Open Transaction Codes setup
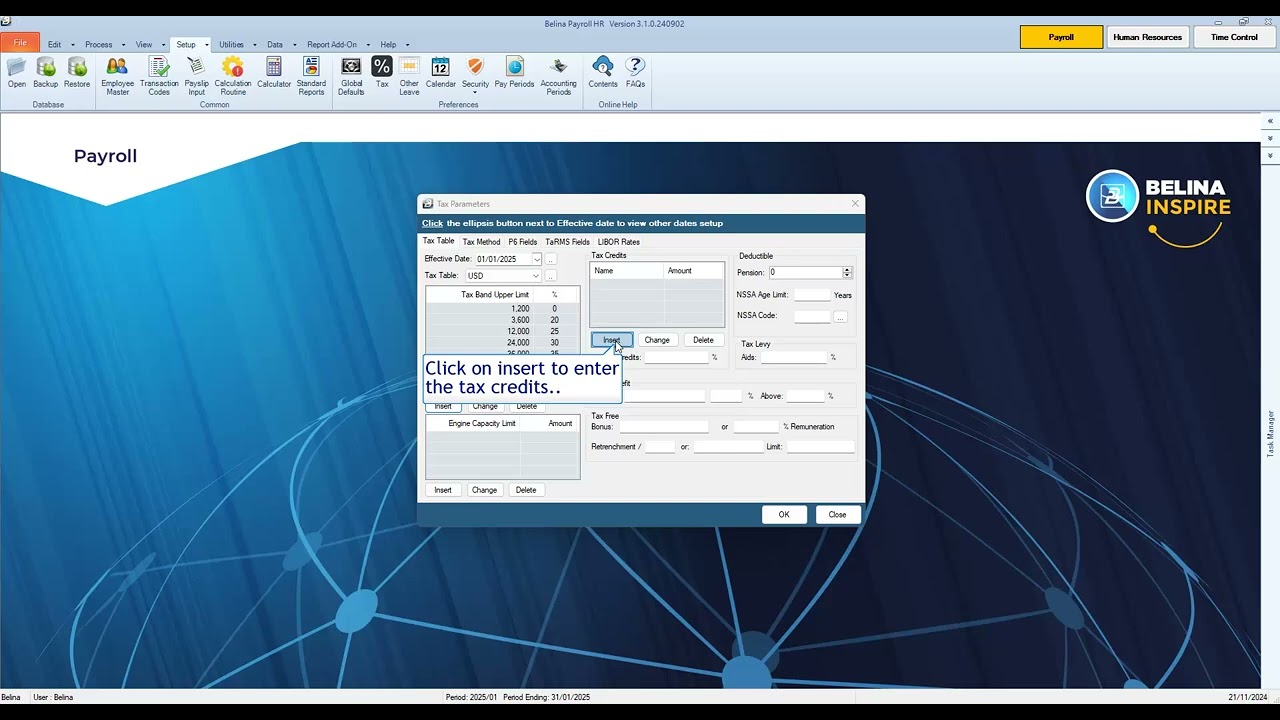This screenshot has height=720, width=1280. click(x=159, y=77)
